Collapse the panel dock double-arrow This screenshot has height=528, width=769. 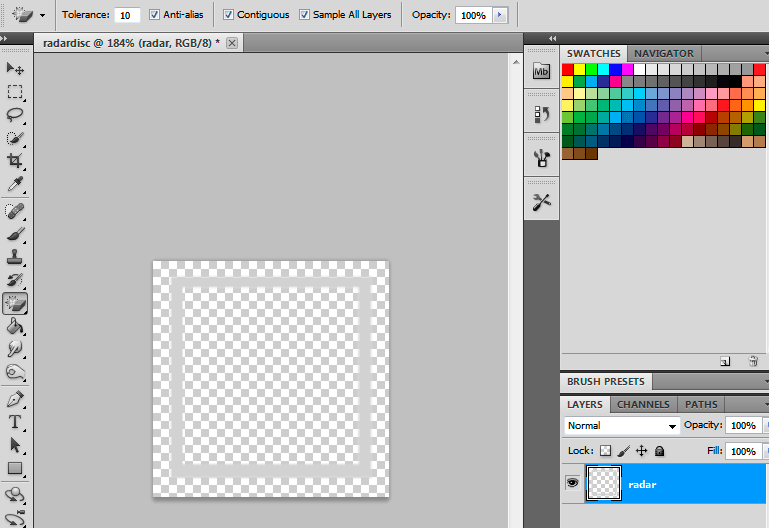pyautogui.click(x=553, y=38)
